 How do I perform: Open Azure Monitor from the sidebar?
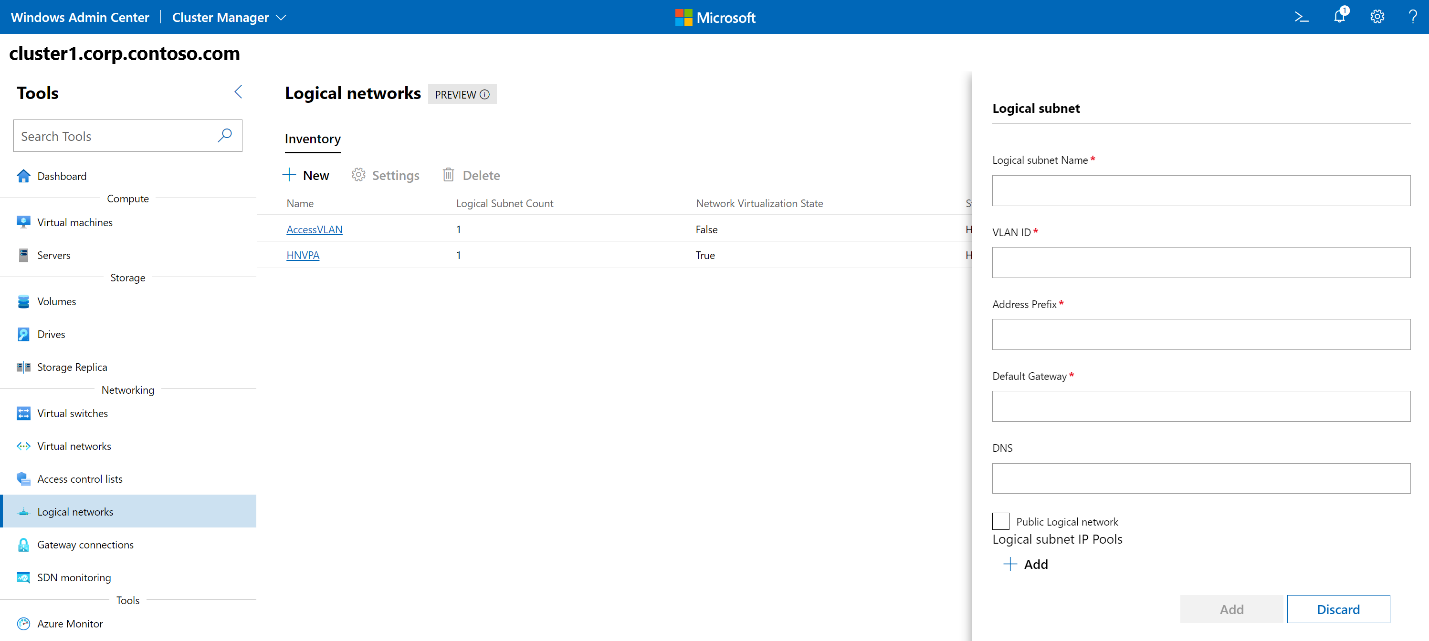[x=68, y=623]
